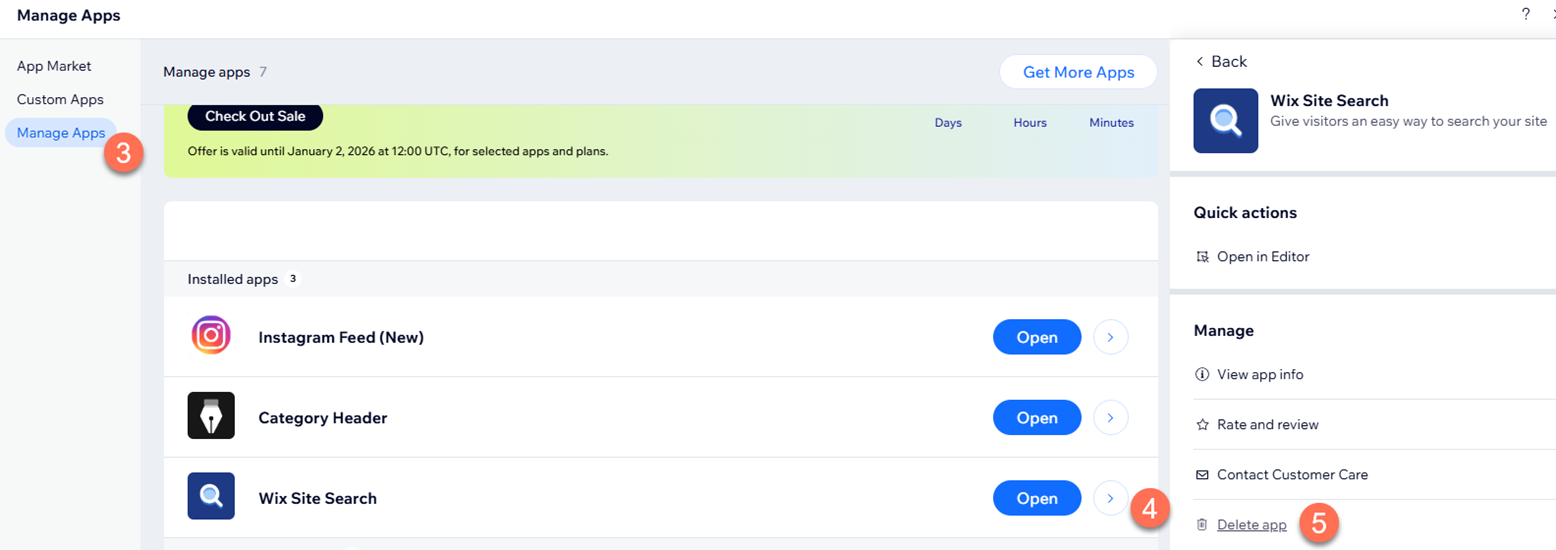Expand Instagram Feed options chevron
Image resolution: width=1556 pixels, height=550 pixels.
point(1111,337)
